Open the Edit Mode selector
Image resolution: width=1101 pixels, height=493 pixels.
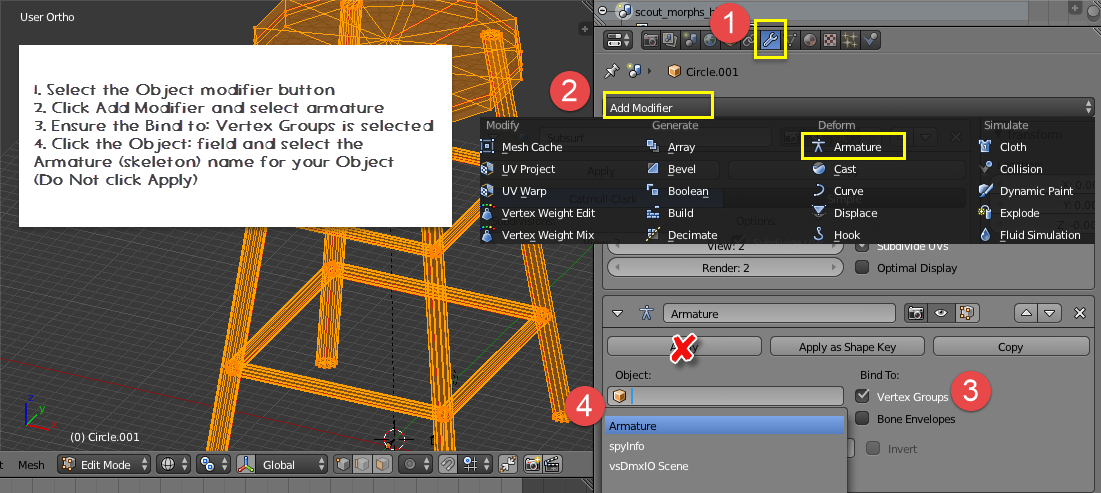(104, 464)
